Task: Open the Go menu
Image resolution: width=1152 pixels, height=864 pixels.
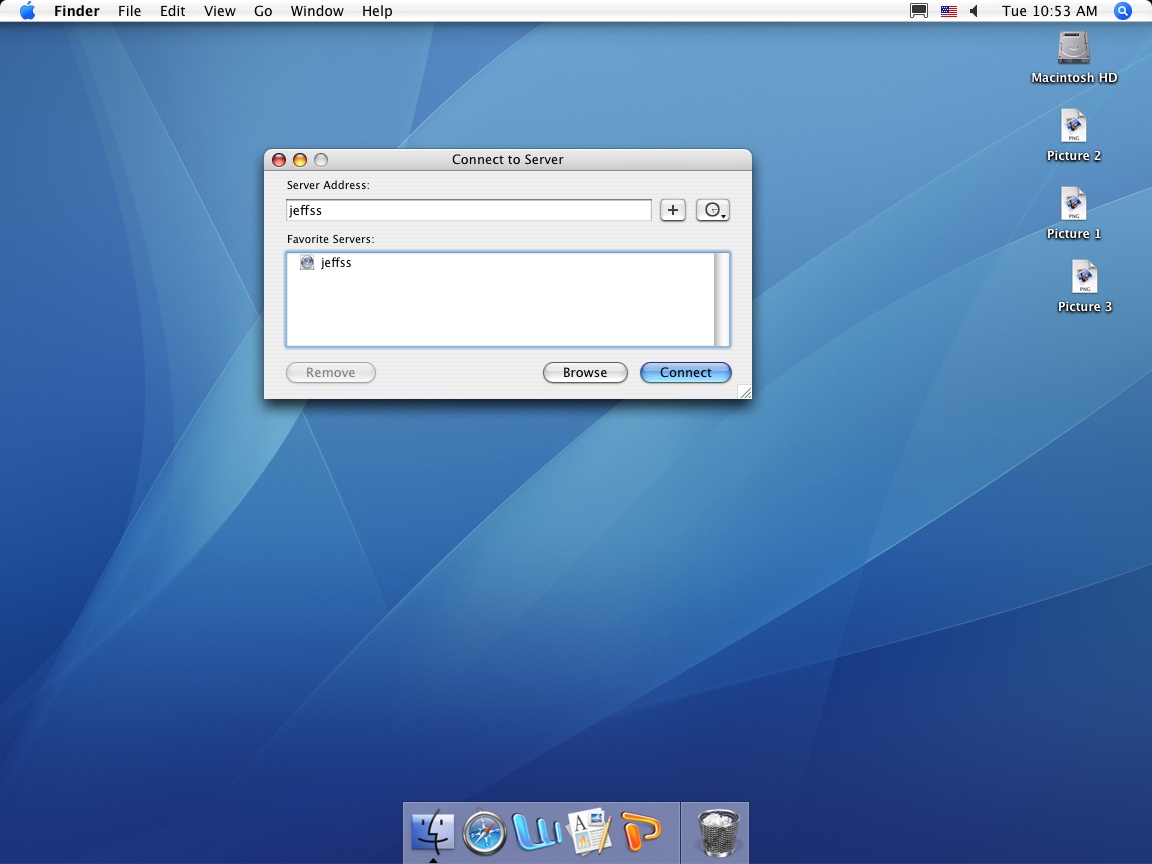Action: [x=263, y=11]
